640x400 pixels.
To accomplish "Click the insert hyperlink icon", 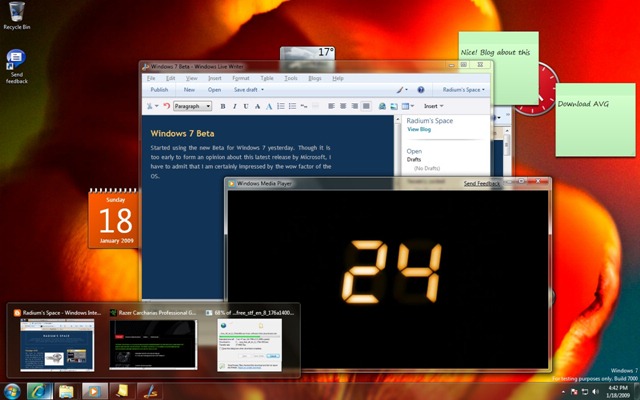I will [382, 106].
